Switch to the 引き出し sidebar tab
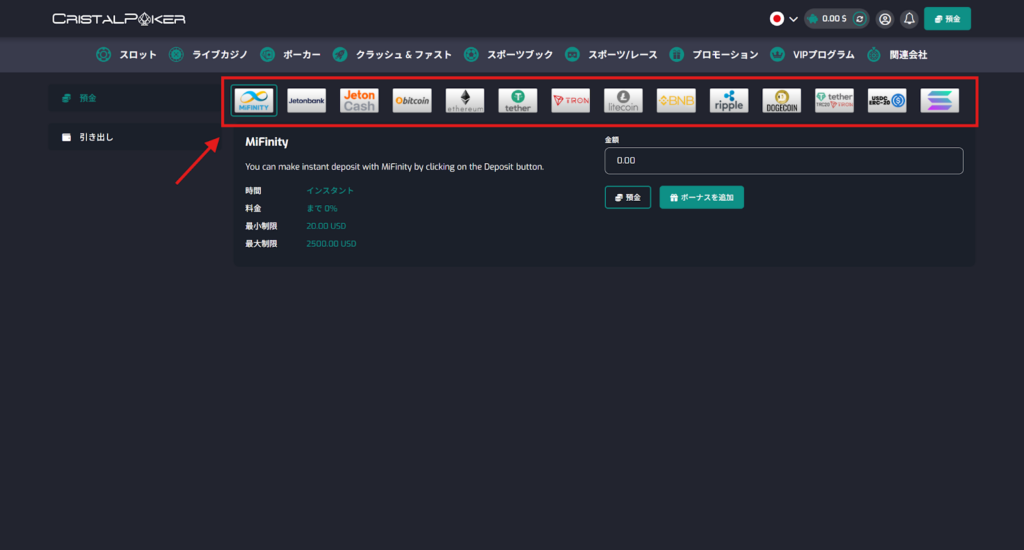 [x=135, y=137]
